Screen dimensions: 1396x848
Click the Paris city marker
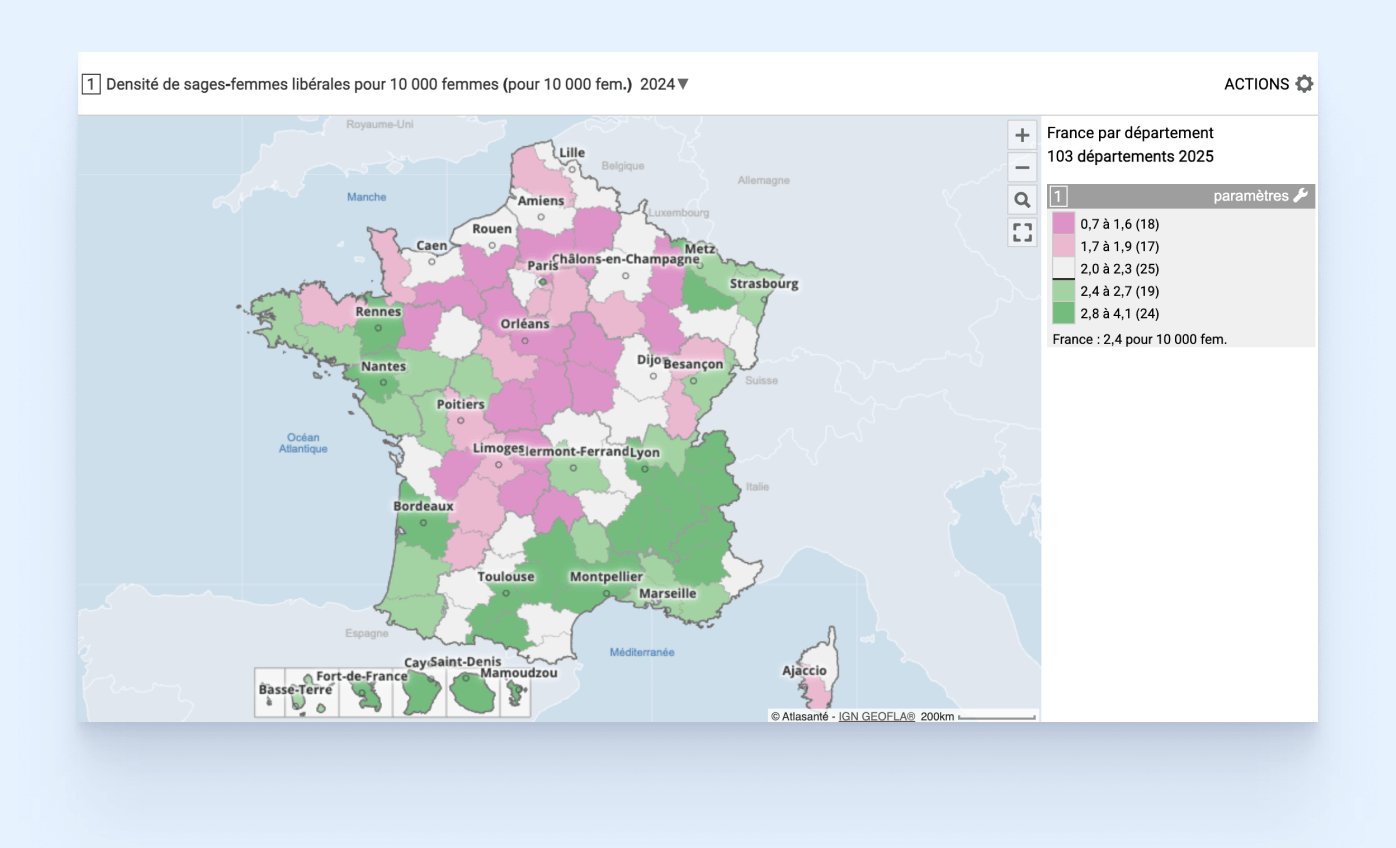click(x=543, y=281)
